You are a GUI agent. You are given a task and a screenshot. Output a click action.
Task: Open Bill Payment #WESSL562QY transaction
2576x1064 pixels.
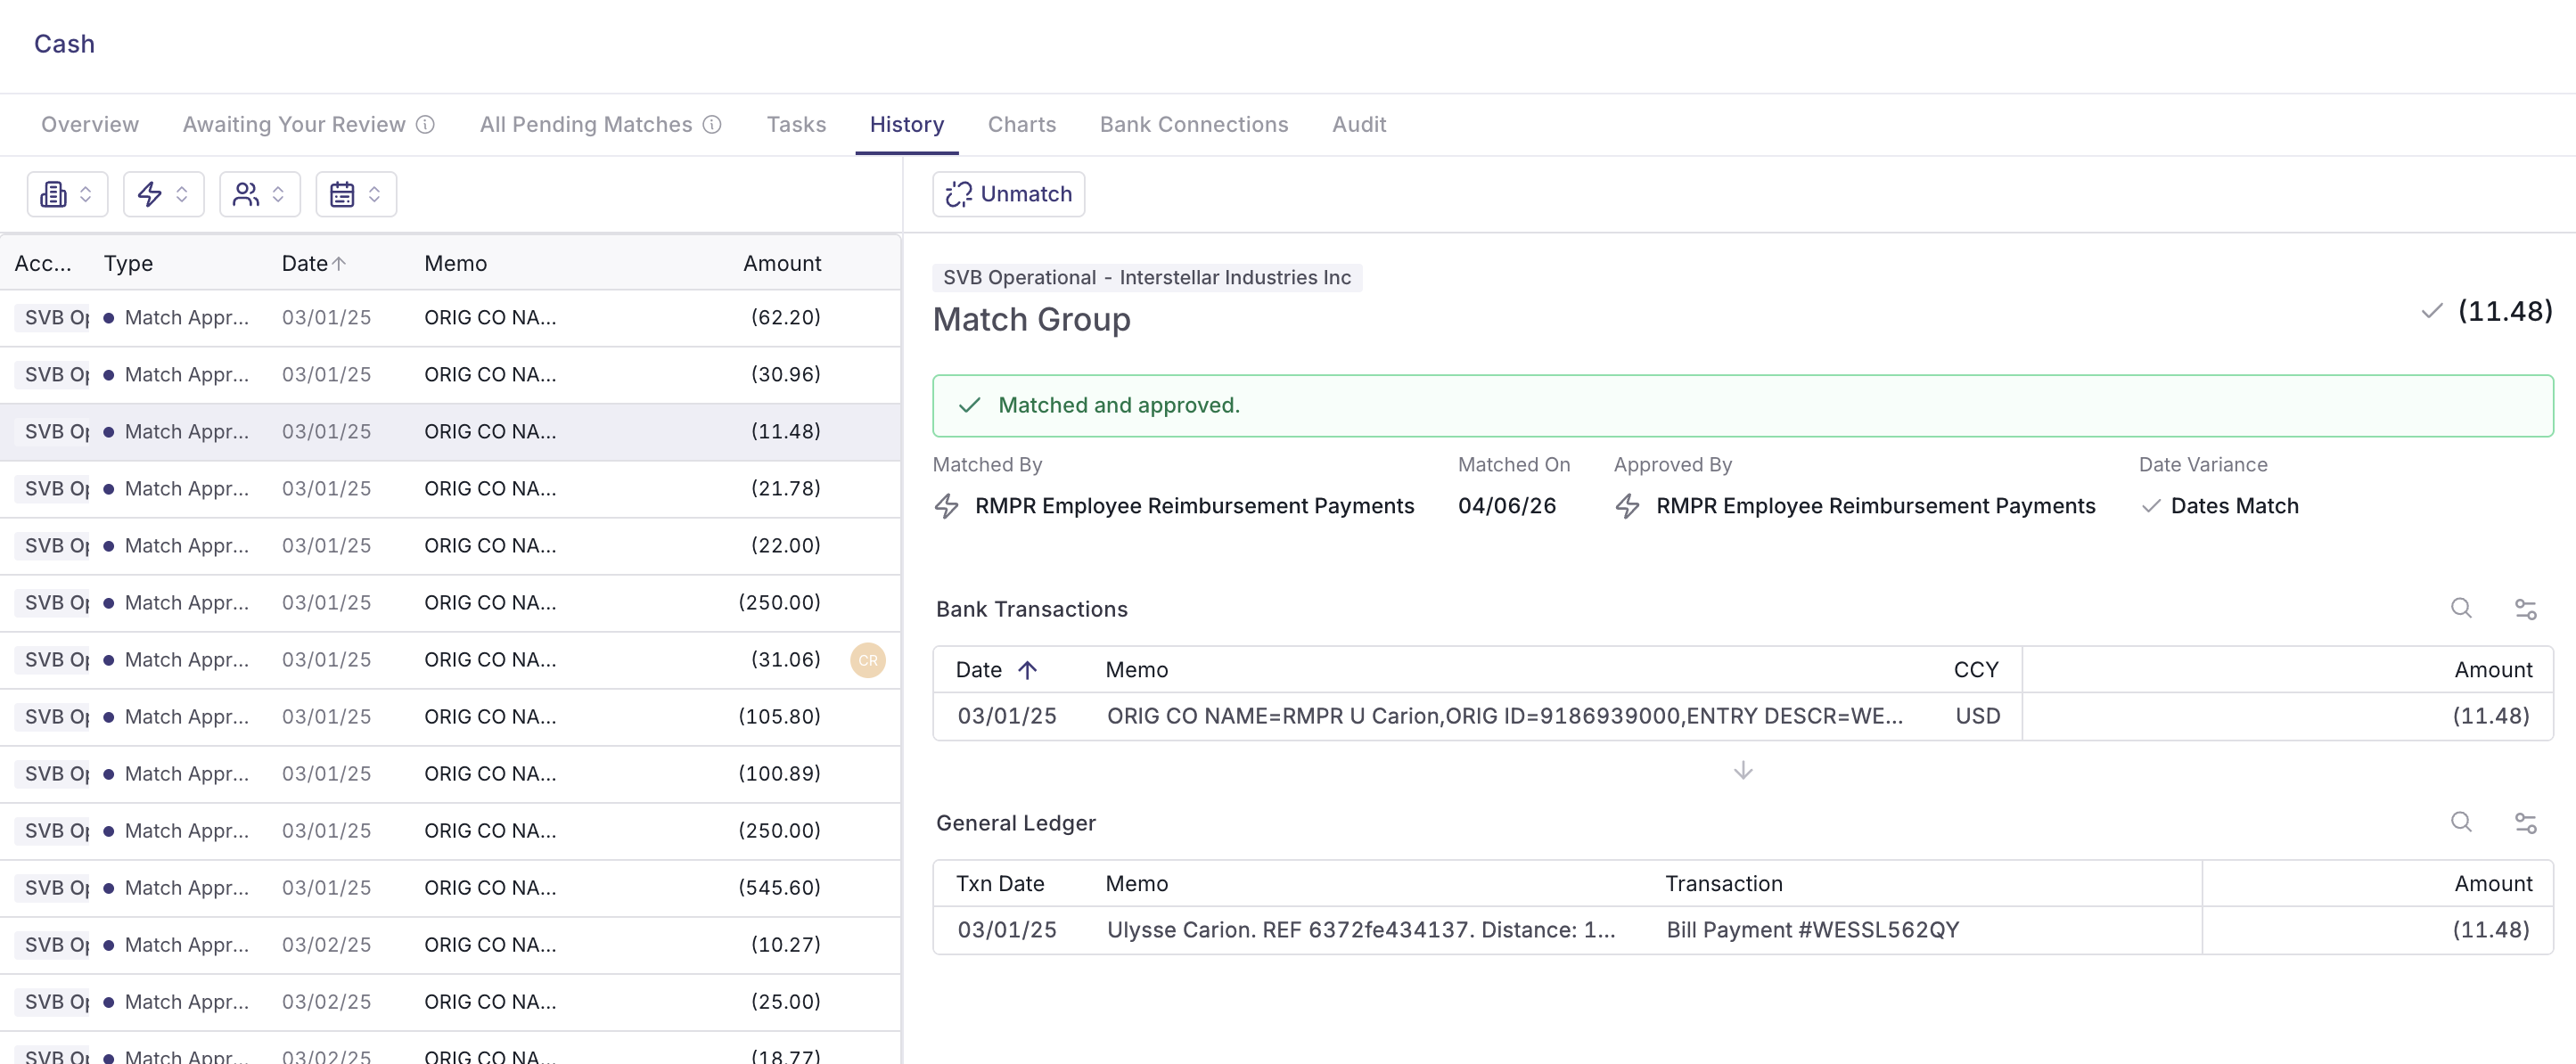pyautogui.click(x=1812, y=930)
